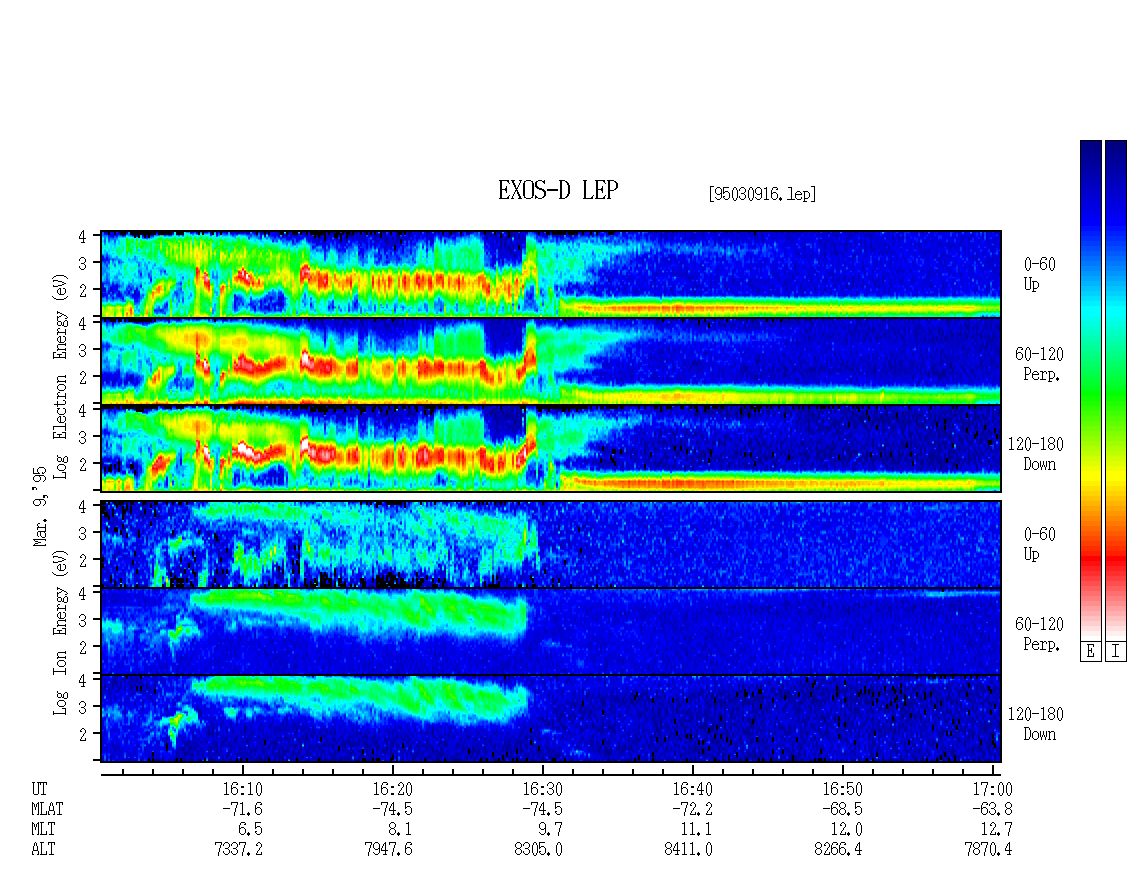Select the [95030916.lep] file name label
The height and width of the screenshot is (875, 1130).
762,194
